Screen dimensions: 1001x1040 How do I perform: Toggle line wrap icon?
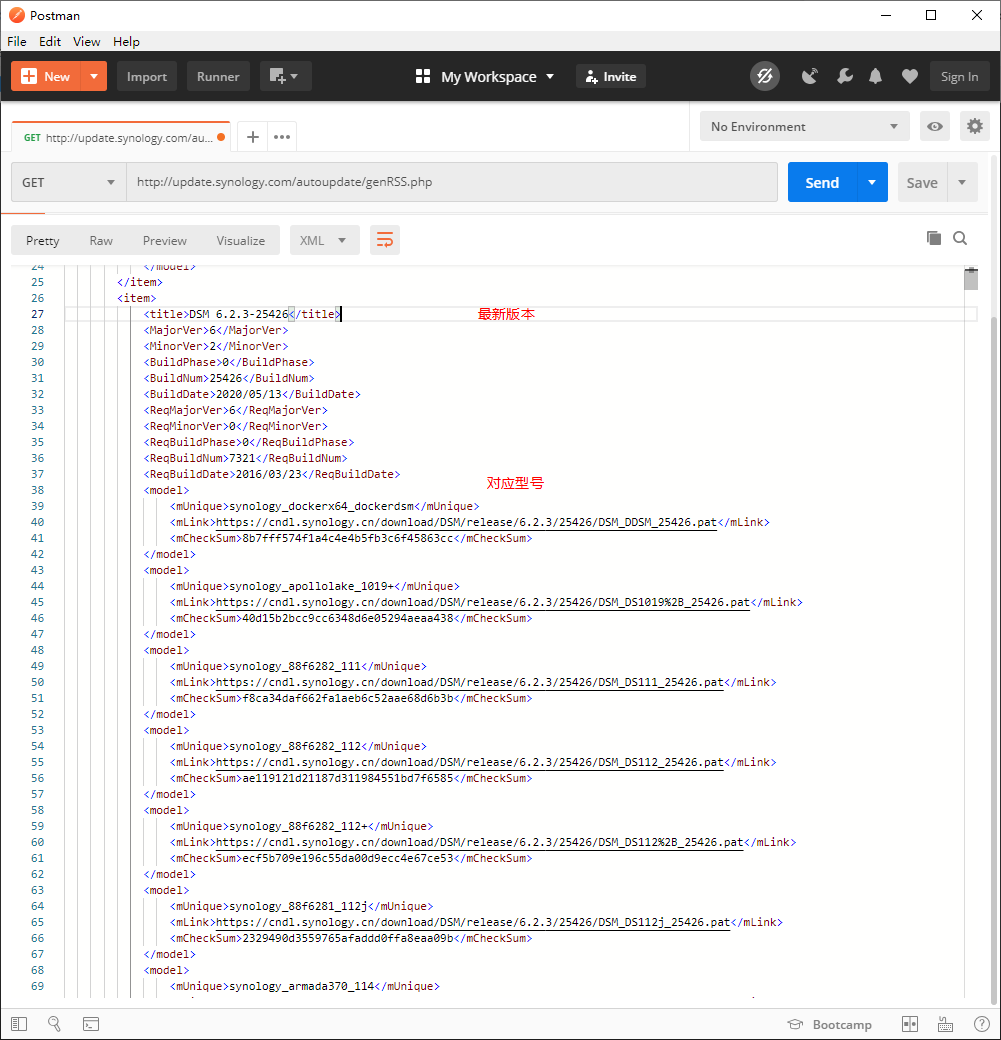(385, 240)
